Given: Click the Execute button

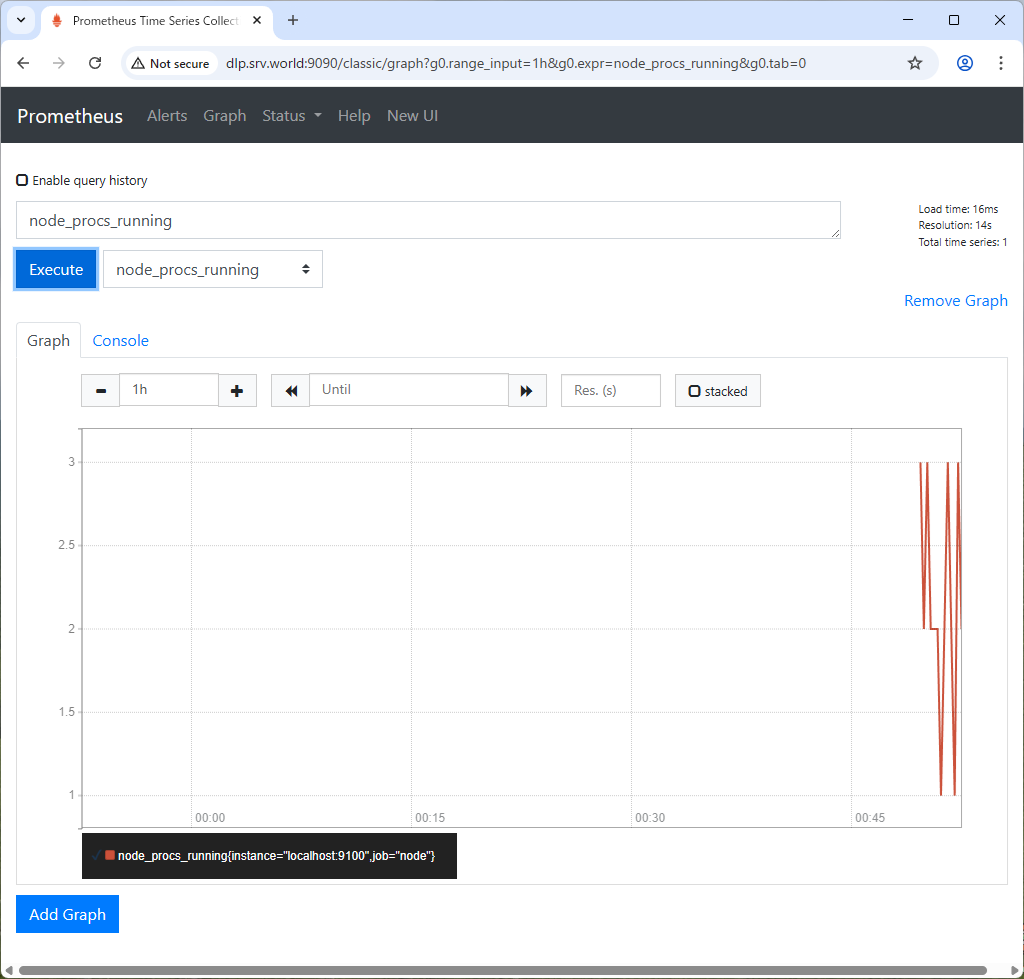Looking at the screenshot, I should 56,270.
